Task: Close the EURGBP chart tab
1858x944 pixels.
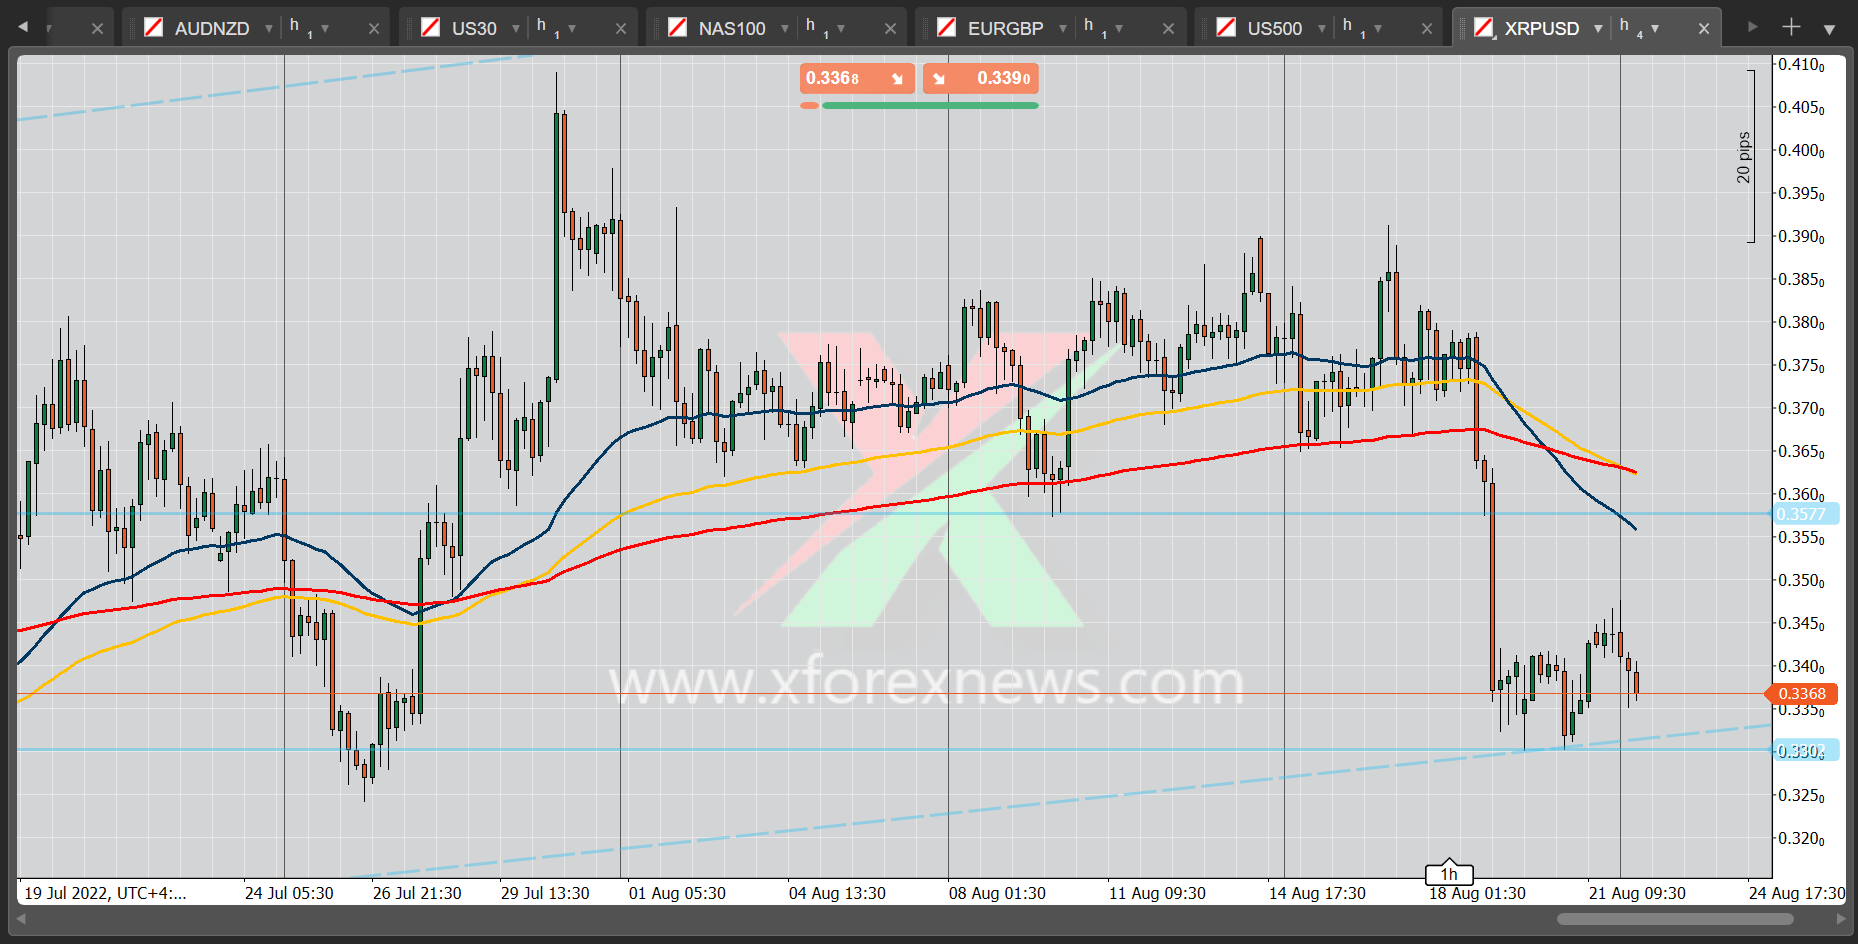Action: [1168, 29]
